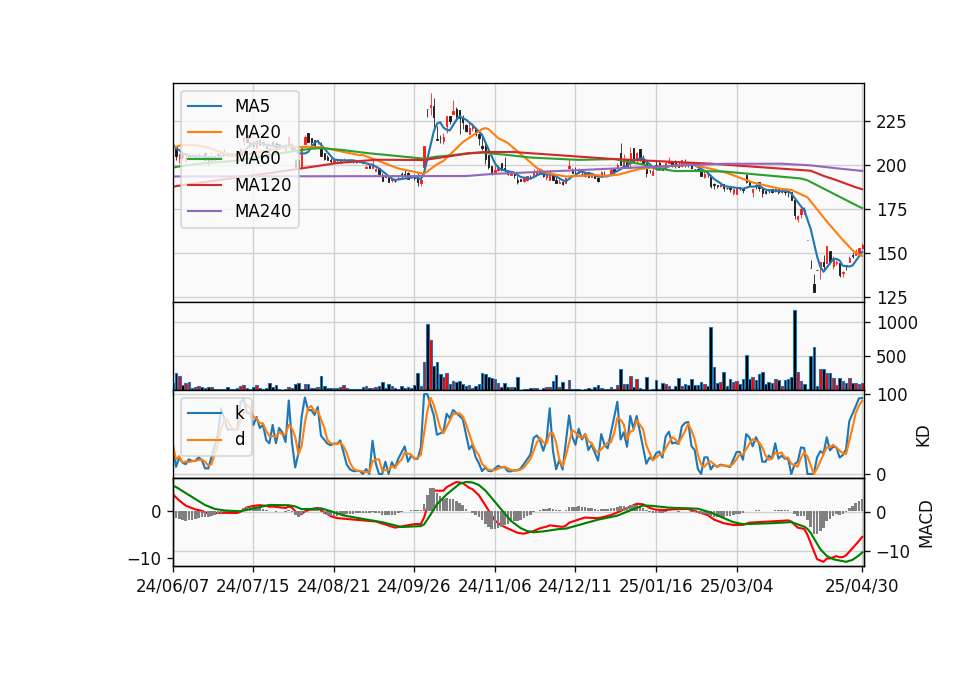The image size is (960, 690).
Task: Click the 225 price axis tick
Action: coord(891,122)
